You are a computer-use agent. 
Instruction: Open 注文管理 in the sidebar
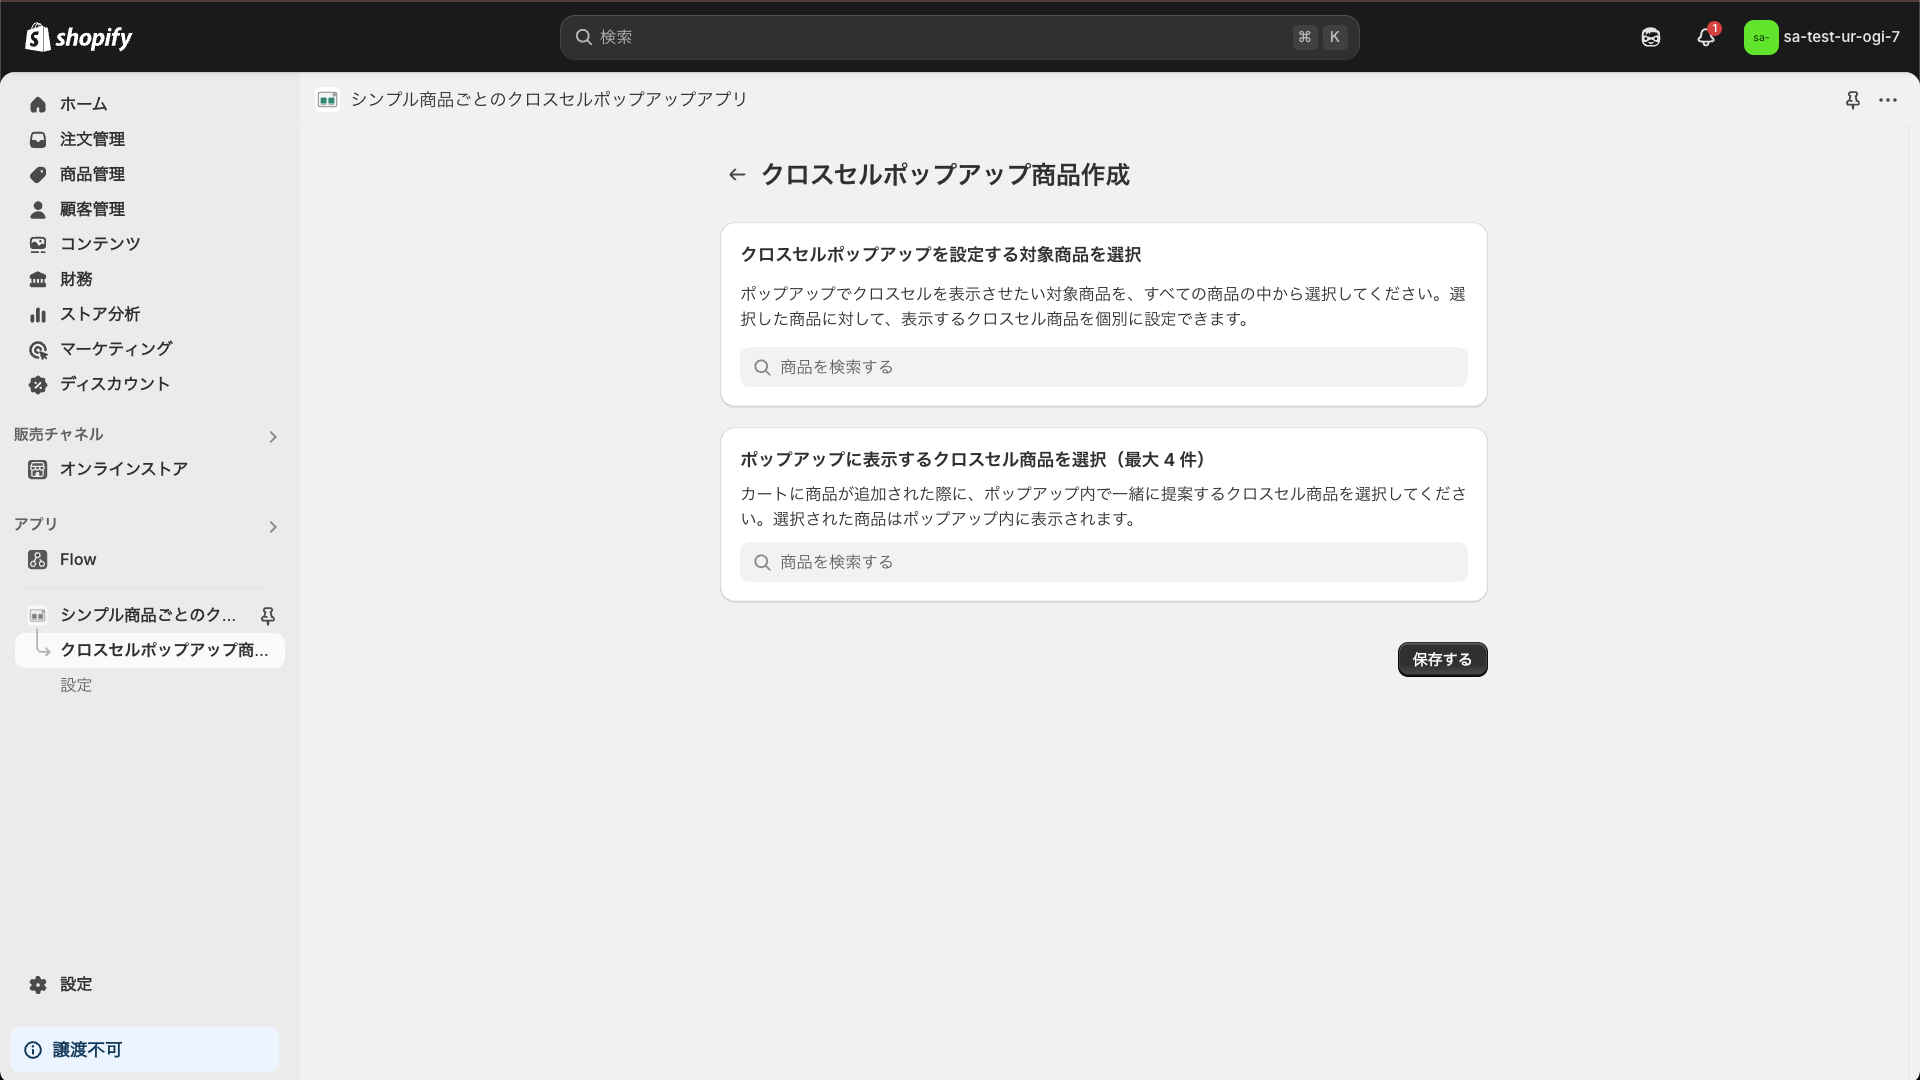point(92,139)
